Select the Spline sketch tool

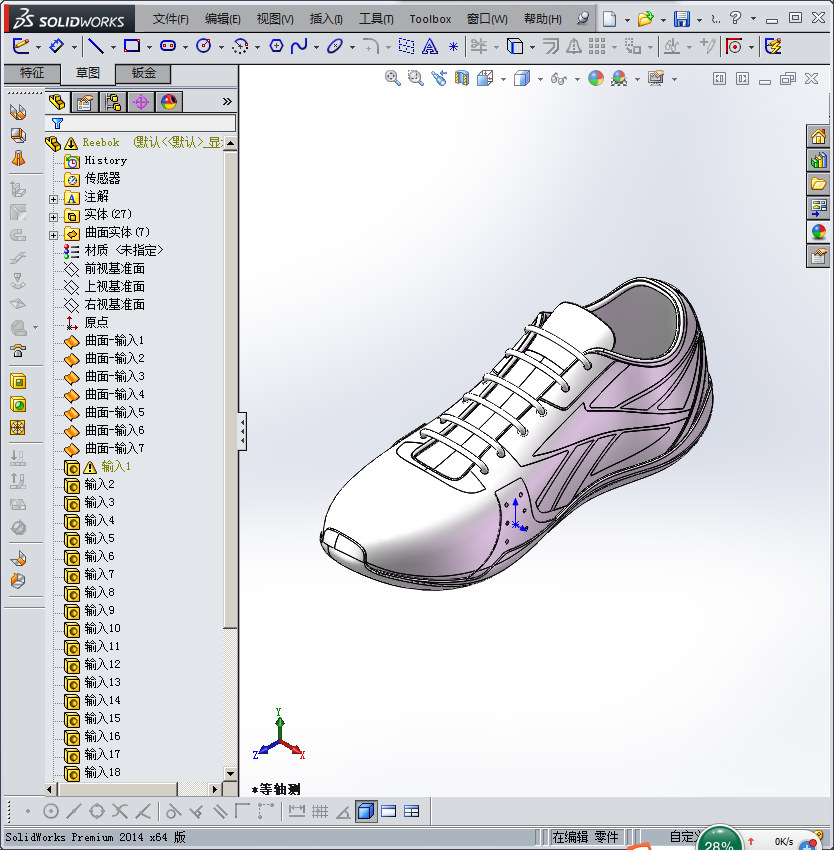(299, 46)
